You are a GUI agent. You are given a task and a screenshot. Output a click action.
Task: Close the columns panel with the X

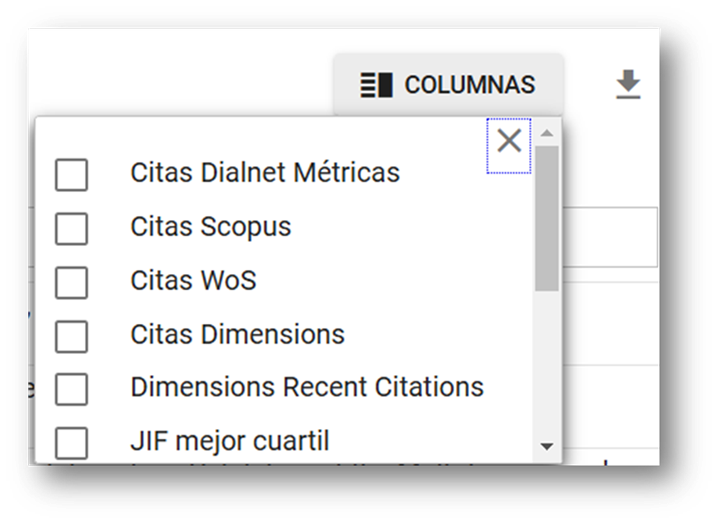(509, 141)
